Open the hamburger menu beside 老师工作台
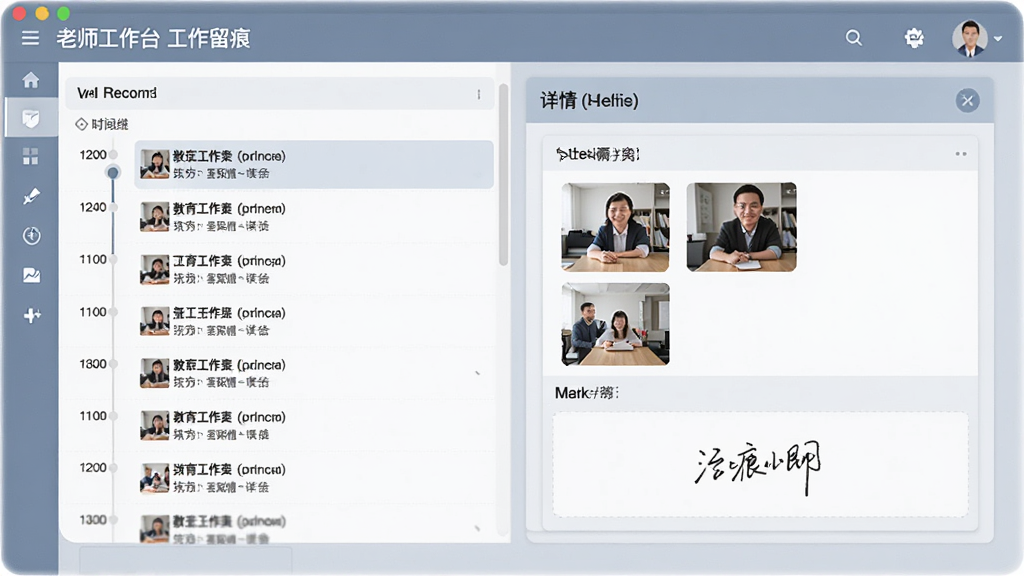 (30, 39)
